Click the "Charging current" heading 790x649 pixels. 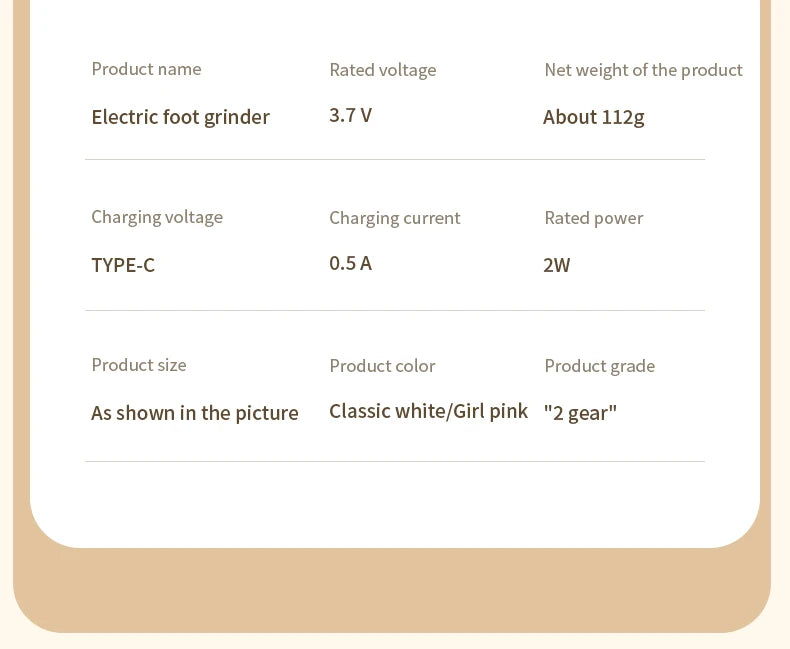coord(394,218)
